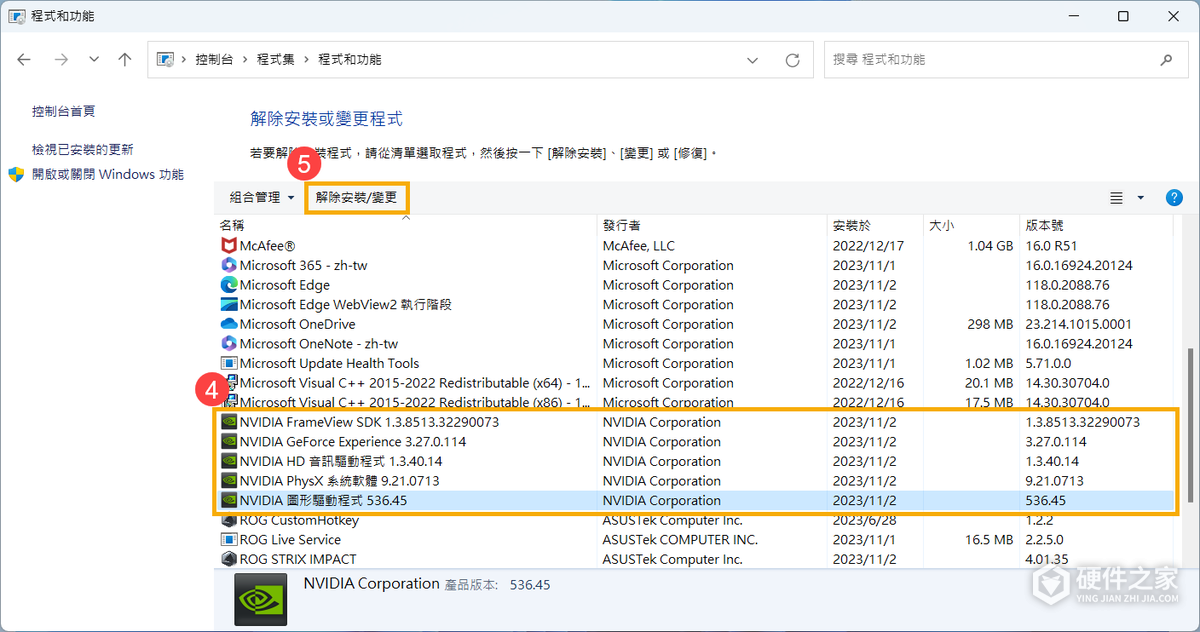The width and height of the screenshot is (1200, 632).
Task: Click version 4.01.35 cell
Action: pos(1046,559)
